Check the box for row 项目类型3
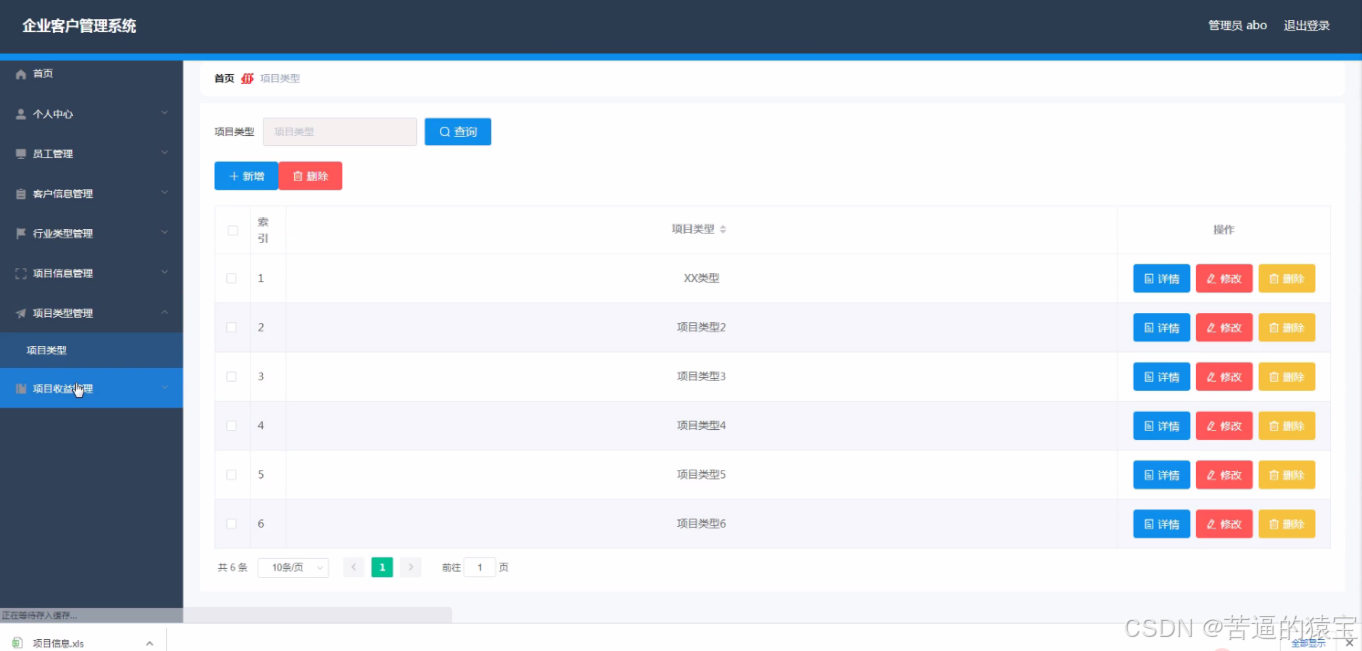Image resolution: width=1362 pixels, height=651 pixels. coord(232,376)
